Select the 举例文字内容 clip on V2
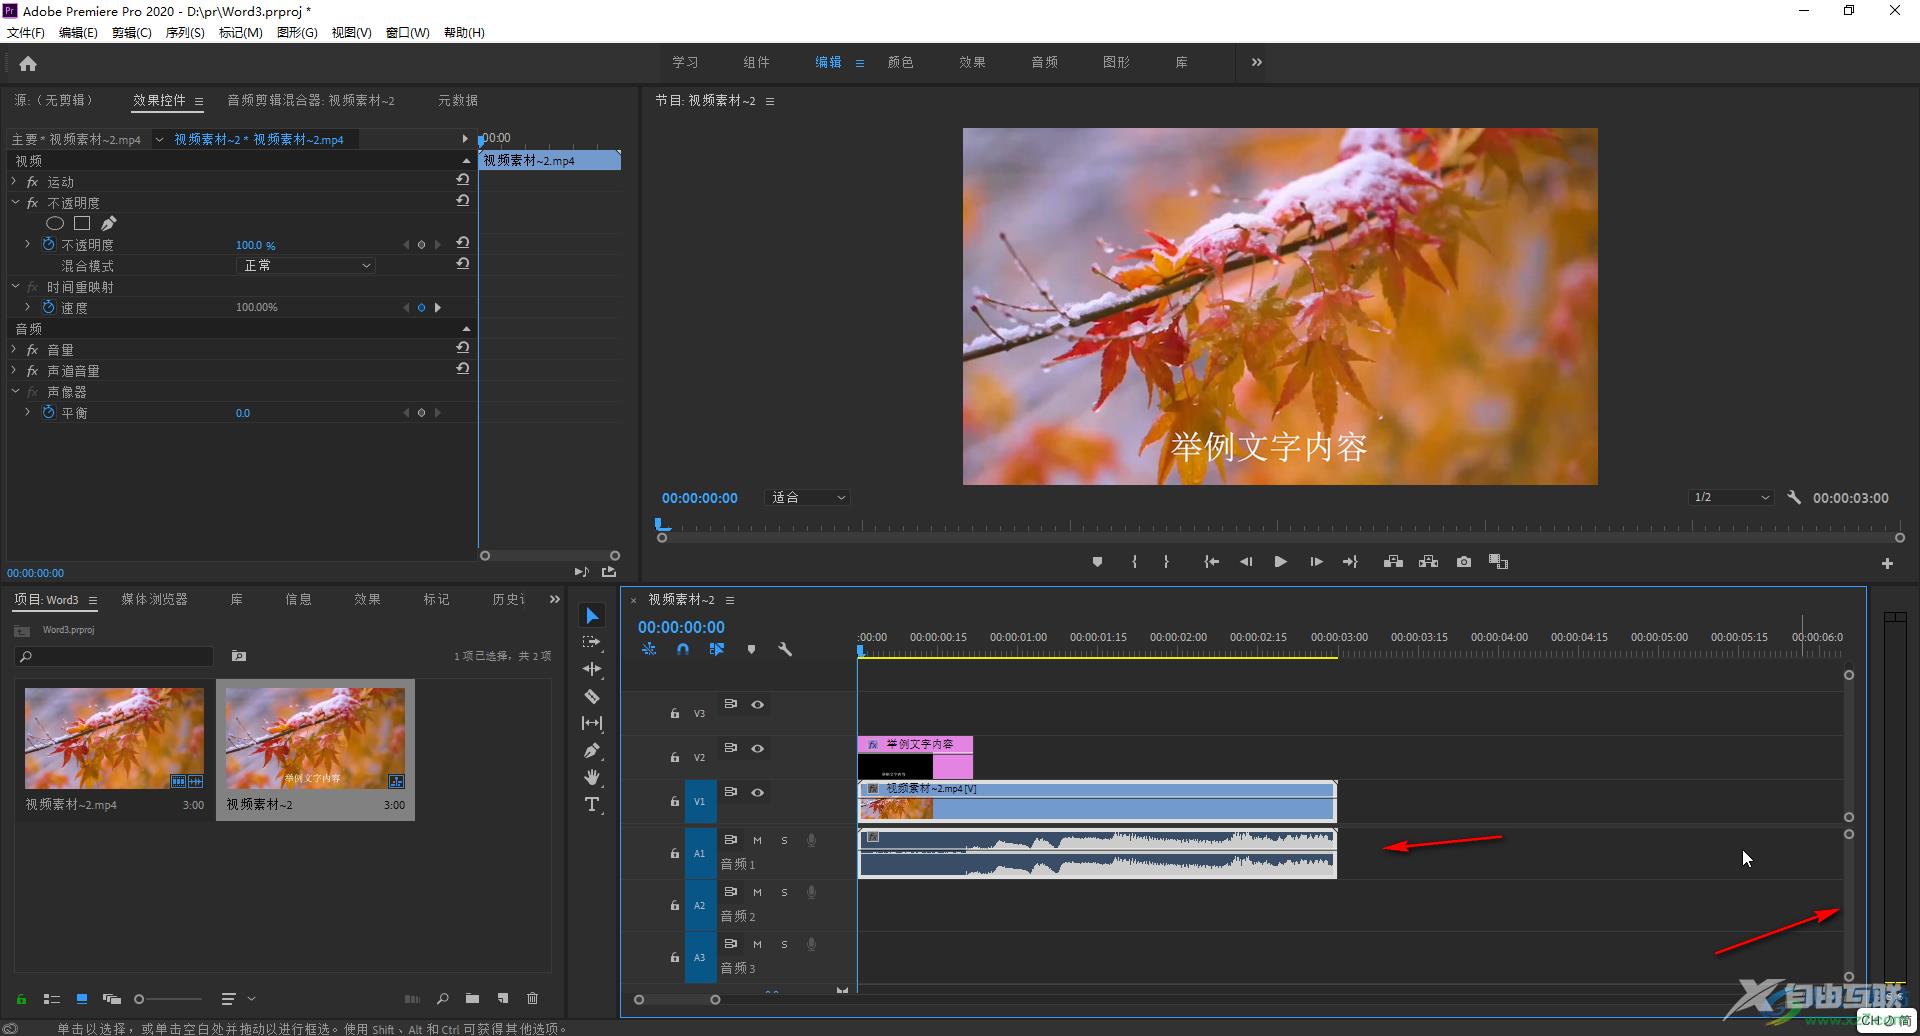The image size is (1920, 1036). [915, 757]
